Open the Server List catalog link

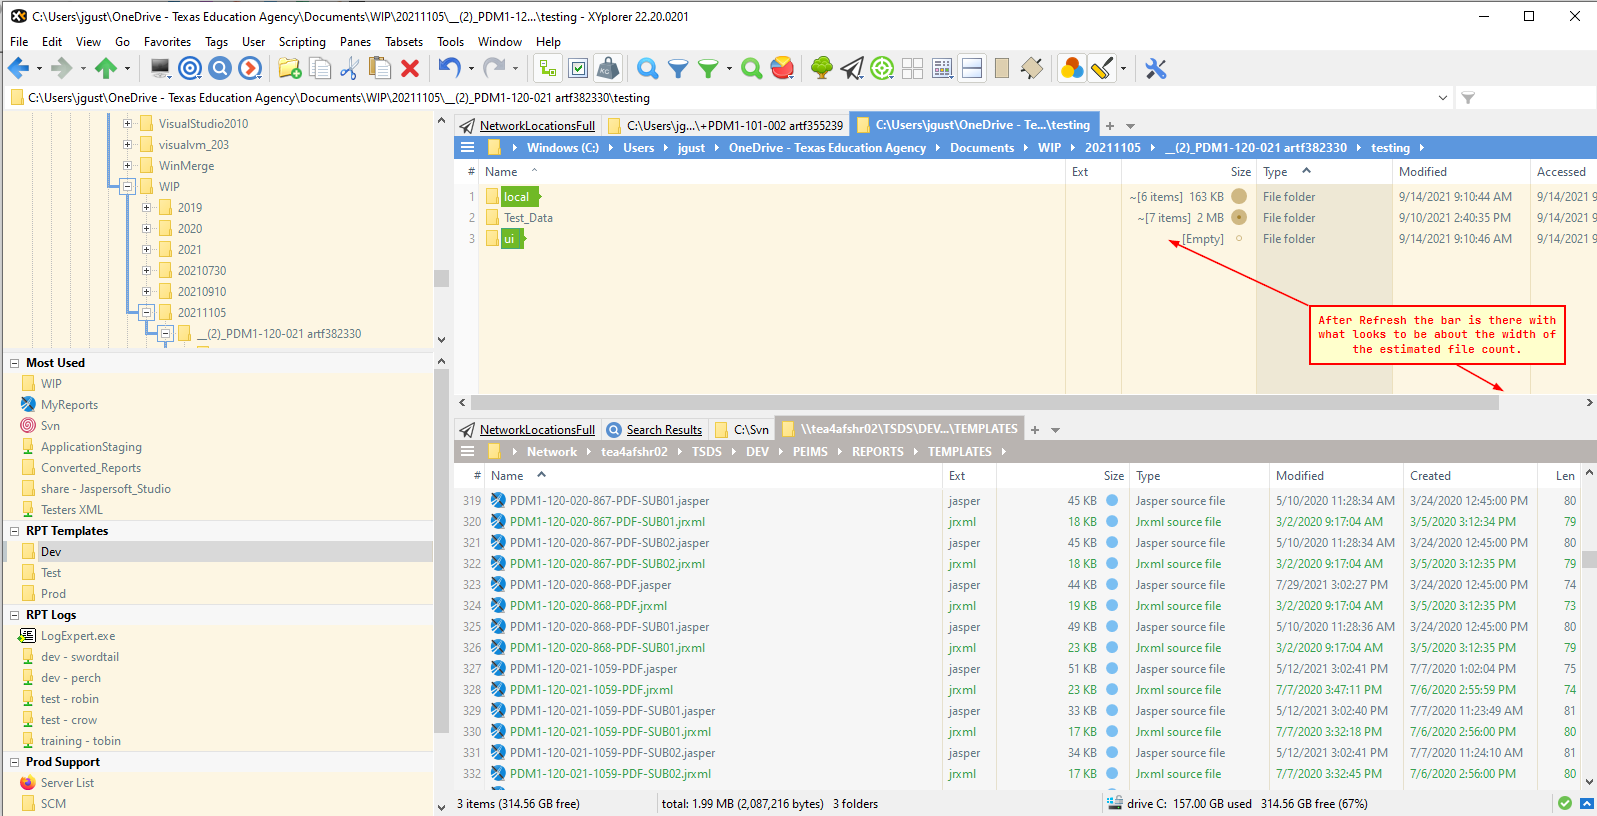[67, 783]
